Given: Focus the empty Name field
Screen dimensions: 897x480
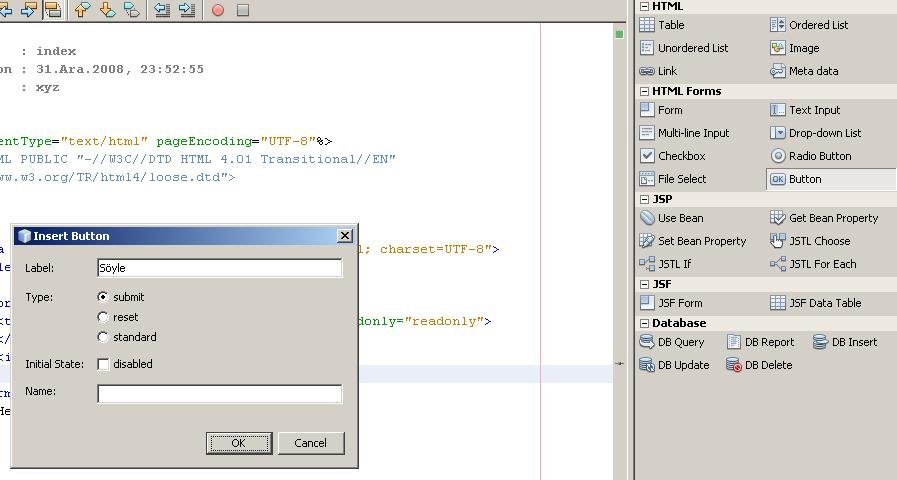Looking at the screenshot, I should tap(220, 394).
